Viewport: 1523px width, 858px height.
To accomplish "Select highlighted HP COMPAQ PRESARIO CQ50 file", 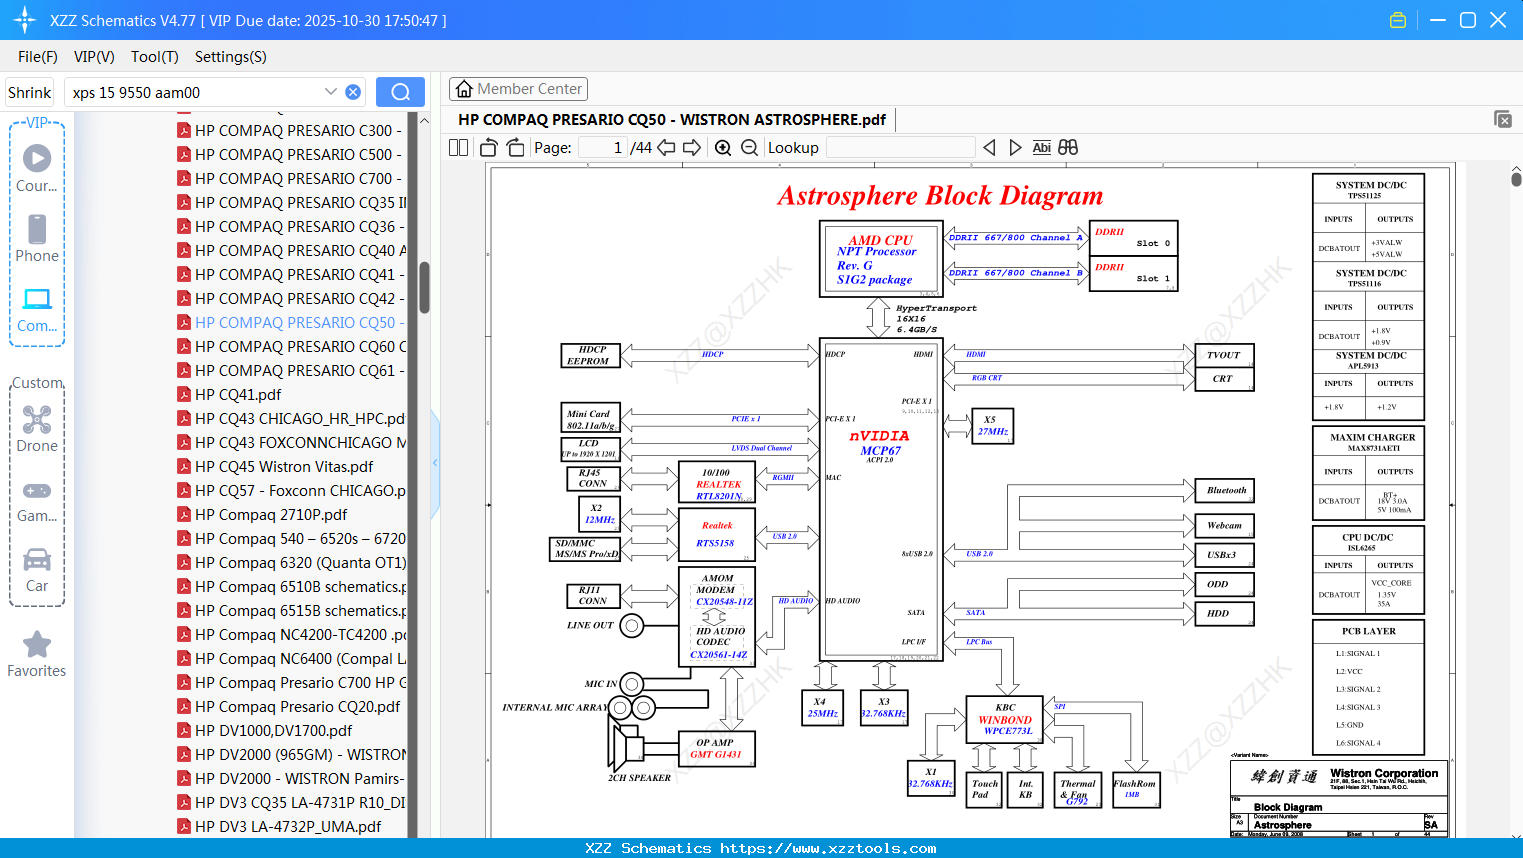I will point(291,322).
